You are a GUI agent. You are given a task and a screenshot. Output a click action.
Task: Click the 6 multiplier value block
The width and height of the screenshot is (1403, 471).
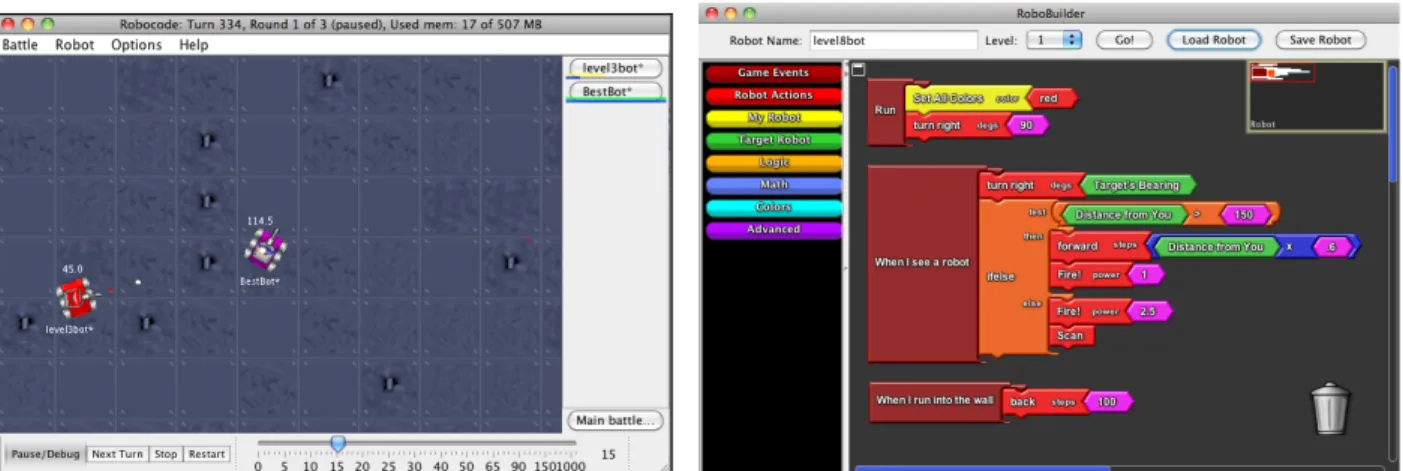1331,246
